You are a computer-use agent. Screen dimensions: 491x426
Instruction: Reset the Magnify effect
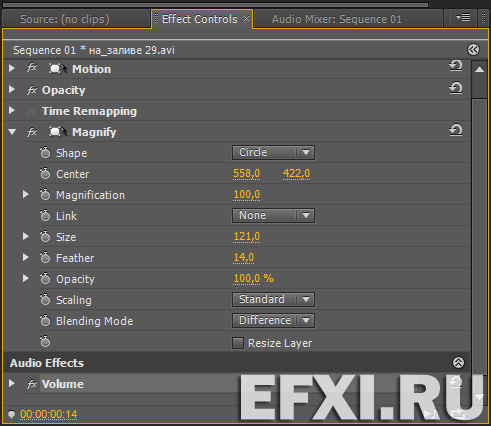point(455,130)
